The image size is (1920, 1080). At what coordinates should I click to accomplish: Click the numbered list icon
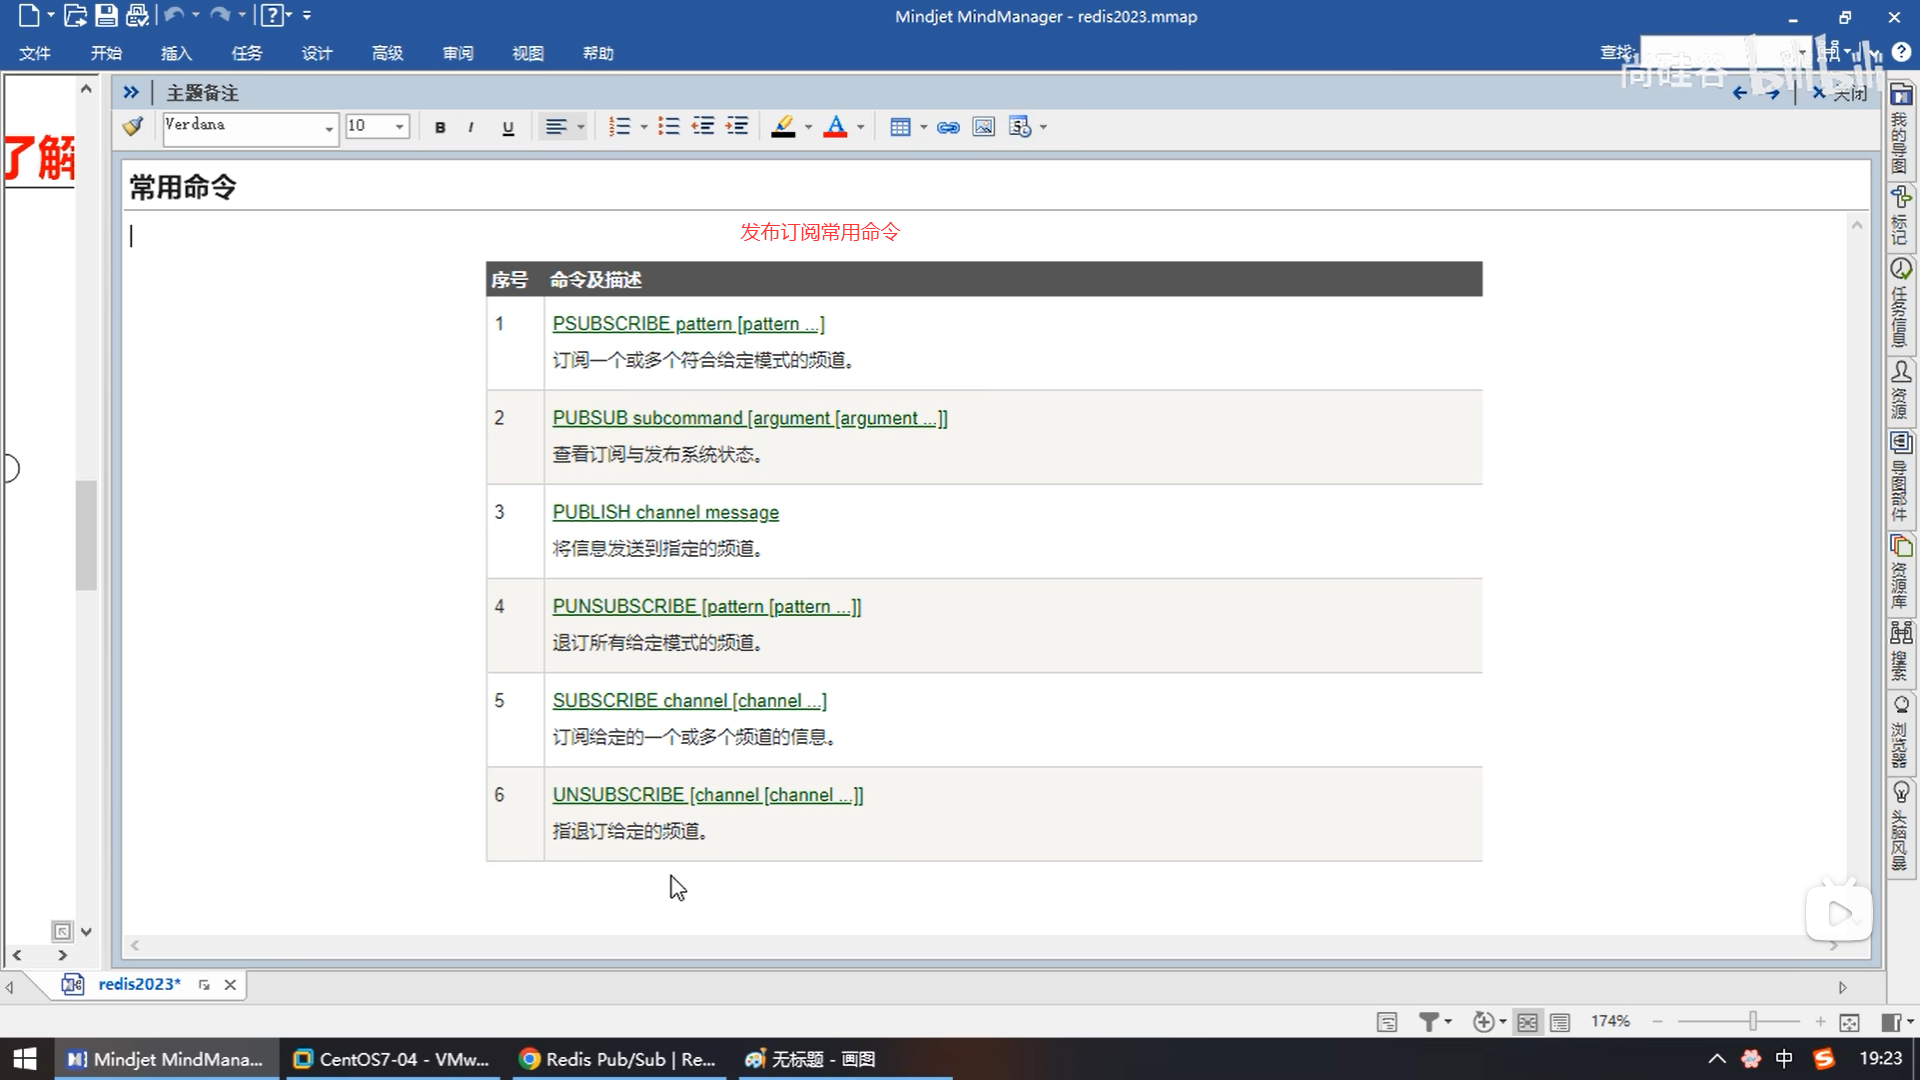(x=620, y=127)
